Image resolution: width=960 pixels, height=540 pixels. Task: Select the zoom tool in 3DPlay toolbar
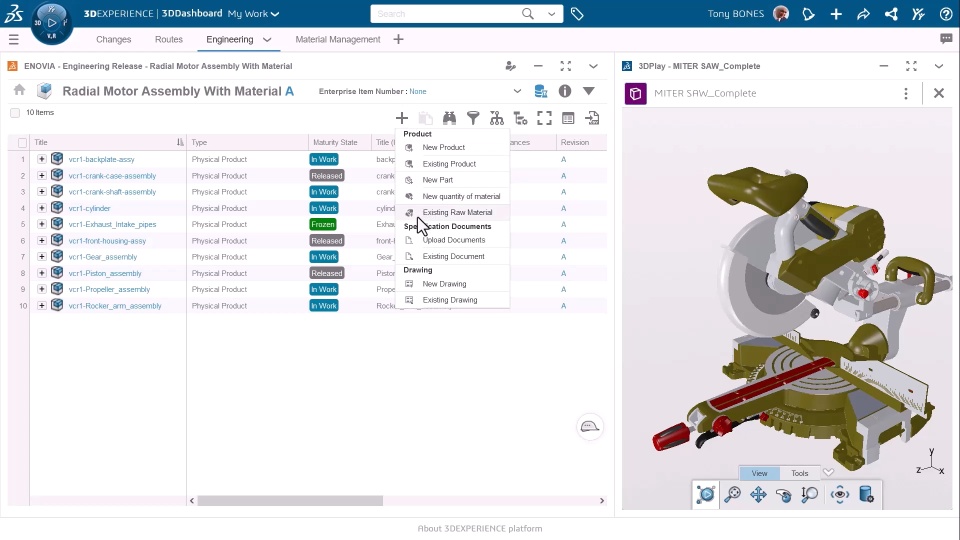tap(732, 494)
